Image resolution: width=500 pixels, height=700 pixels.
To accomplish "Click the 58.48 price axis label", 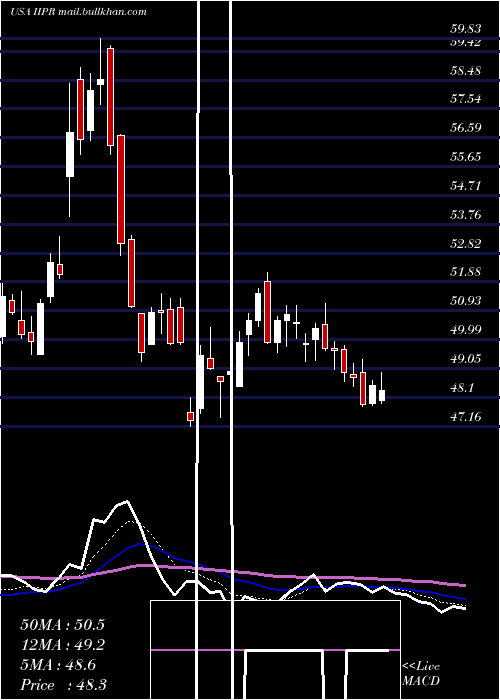I will click(466, 71).
